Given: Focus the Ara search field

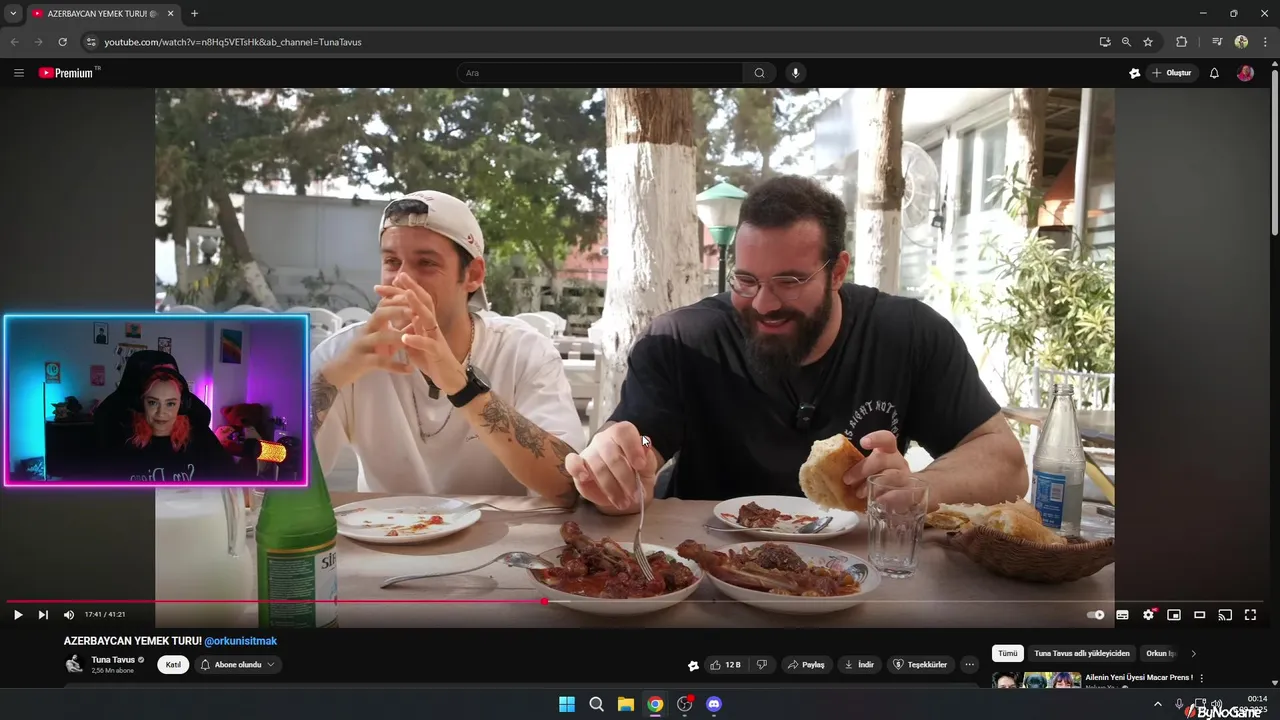Looking at the screenshot, I should (x=600, y=73).
